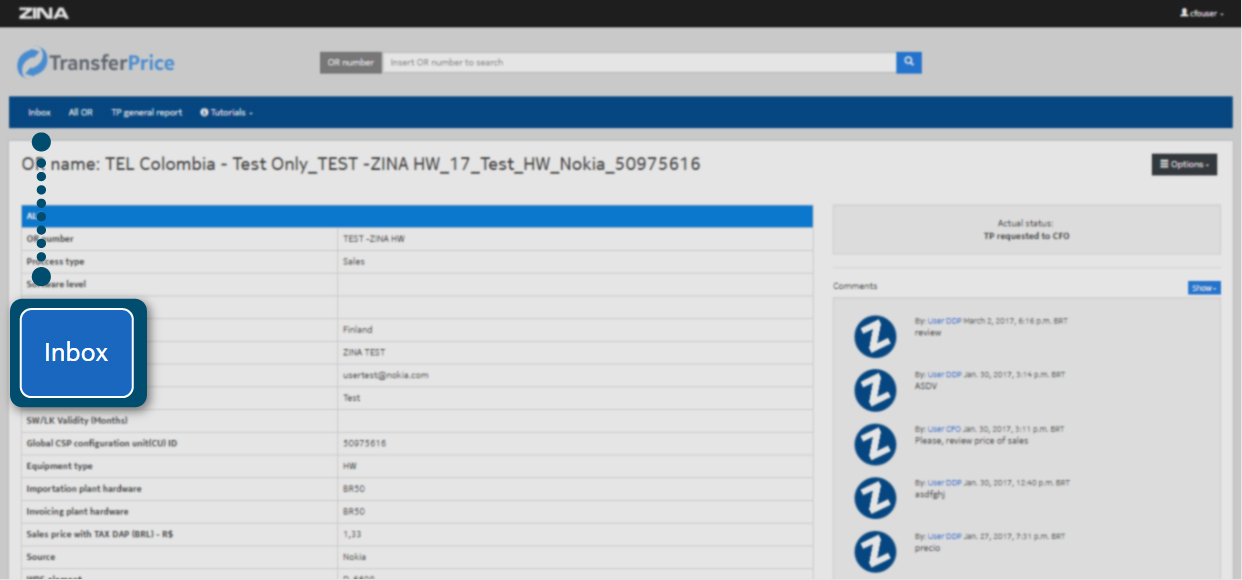Viewport: 1242px width, 580px height.
Task: Click the TransferPrice logo
Action: (x=96, y=63)
